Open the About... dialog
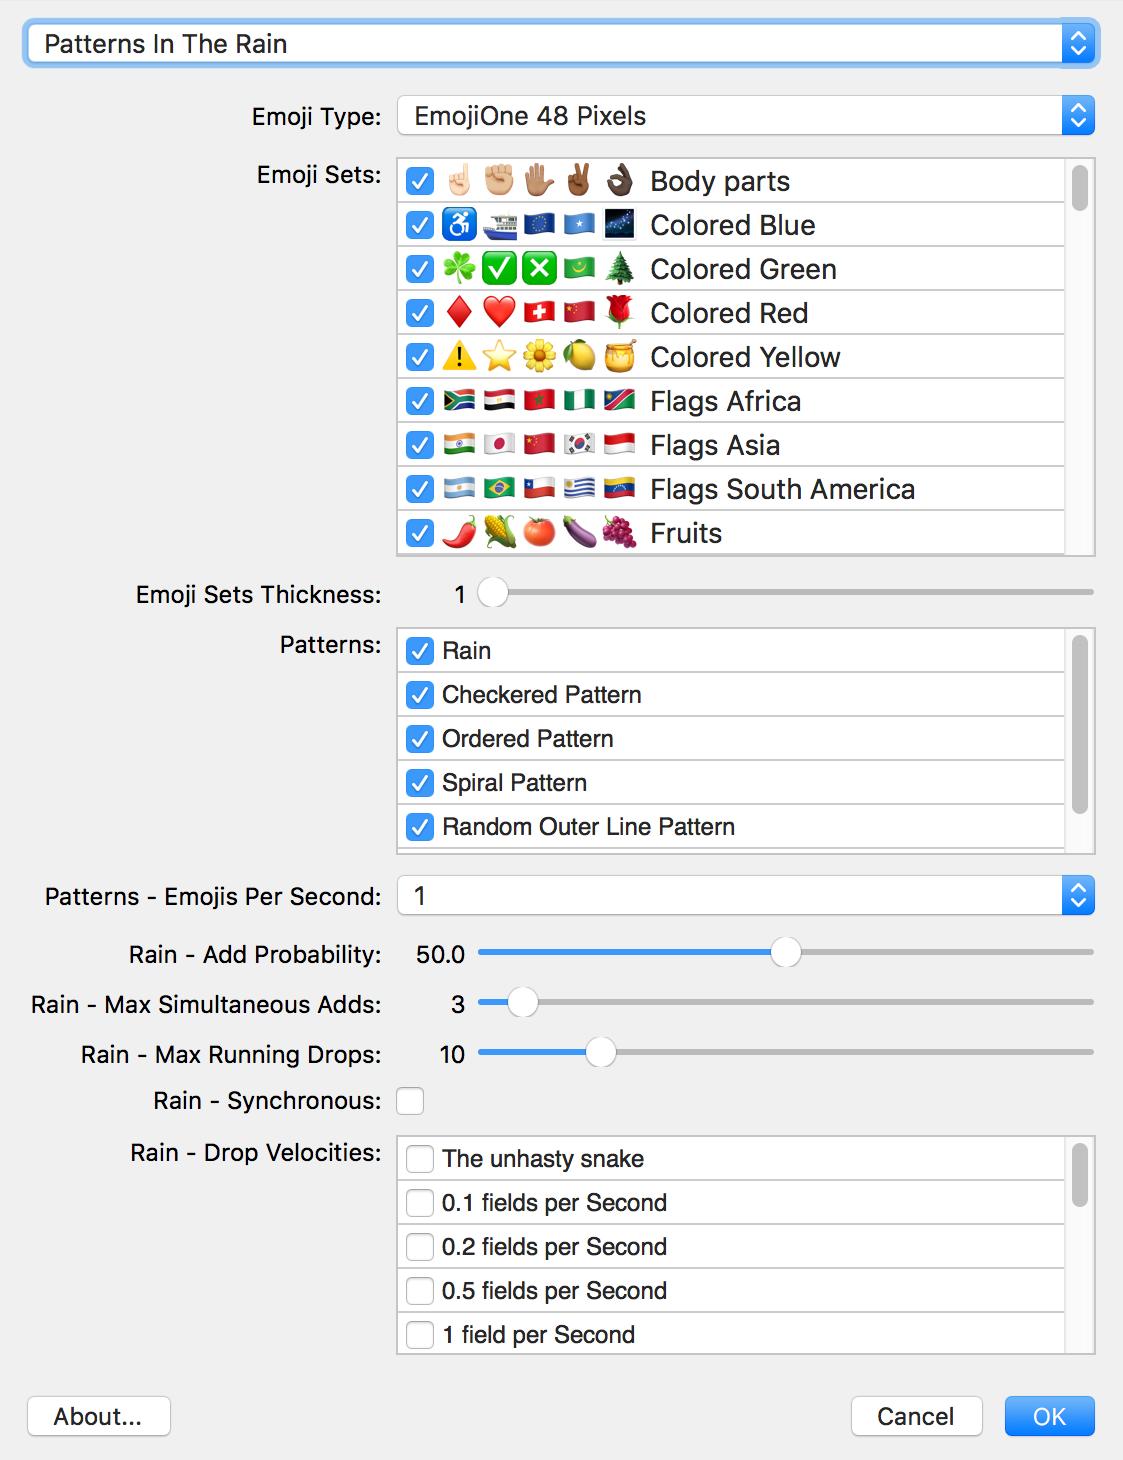Image resolution: width=1123 pixels, height=1460 pixels. coord(98,1416)
